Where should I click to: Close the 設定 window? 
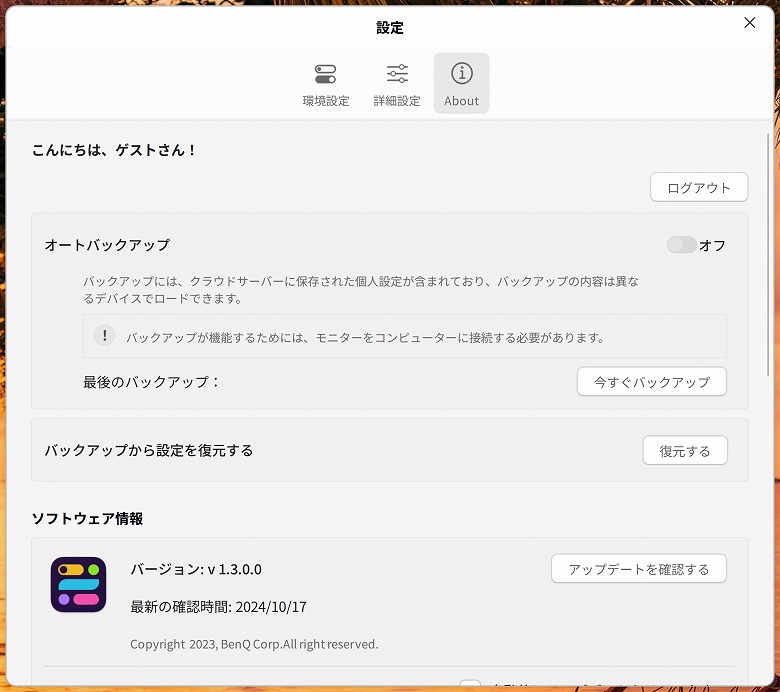(x=749, y=23)
